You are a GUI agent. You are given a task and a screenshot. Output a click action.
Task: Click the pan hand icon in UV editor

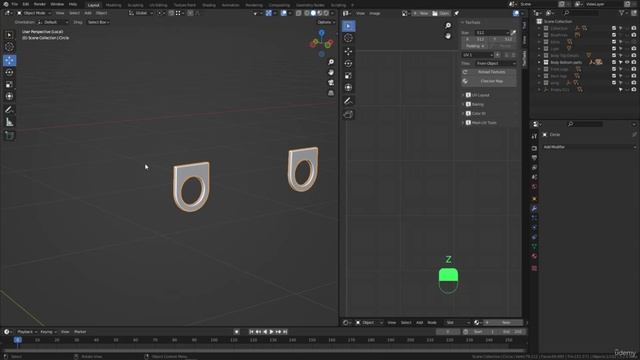pyautogui.click(x=448, y=36)
